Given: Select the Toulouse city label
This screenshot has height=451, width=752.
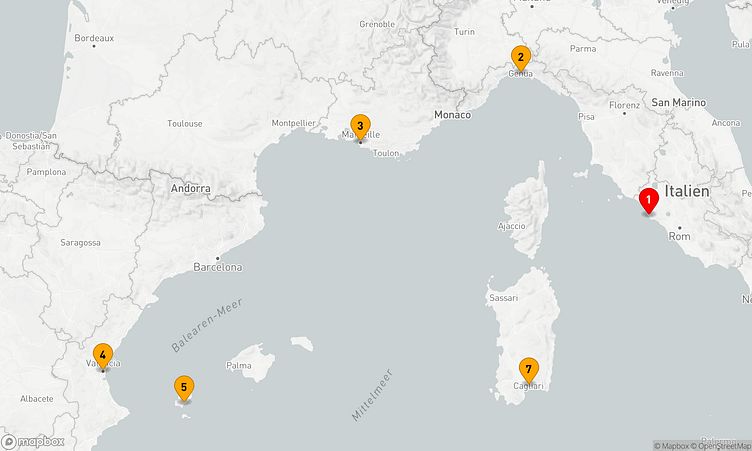Looking at the screenshot, I should click(x=185, y=124).
